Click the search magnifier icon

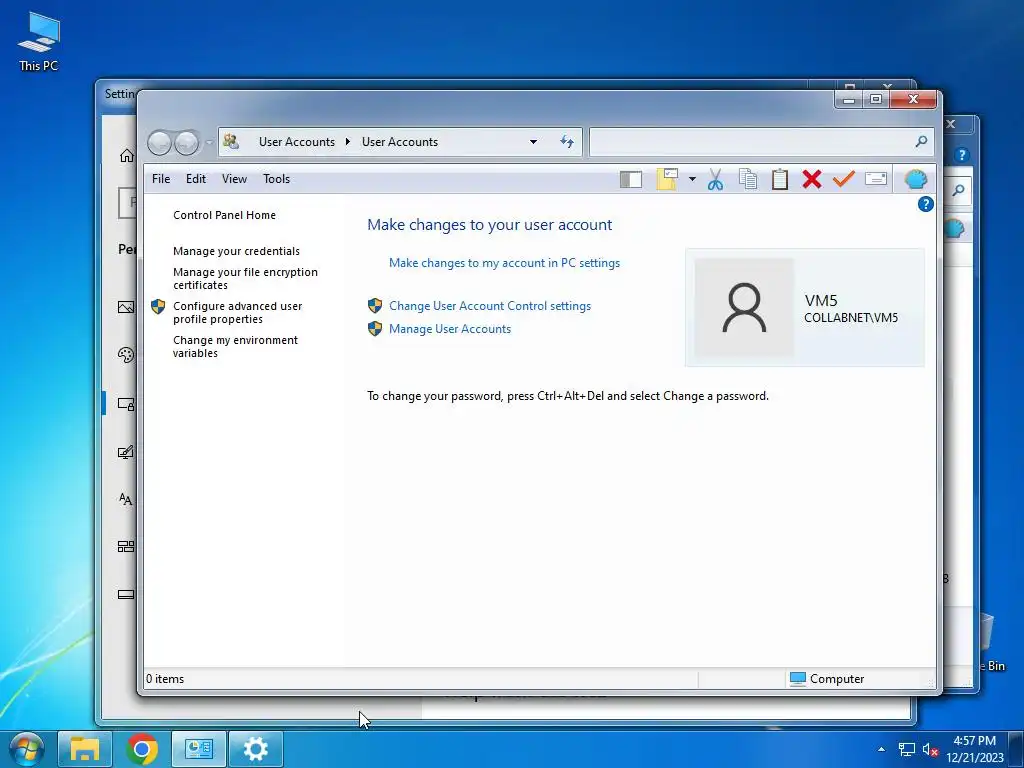(921, 142)
